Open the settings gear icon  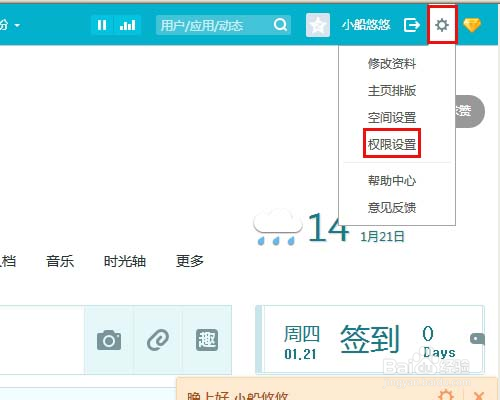pos(442,25)
